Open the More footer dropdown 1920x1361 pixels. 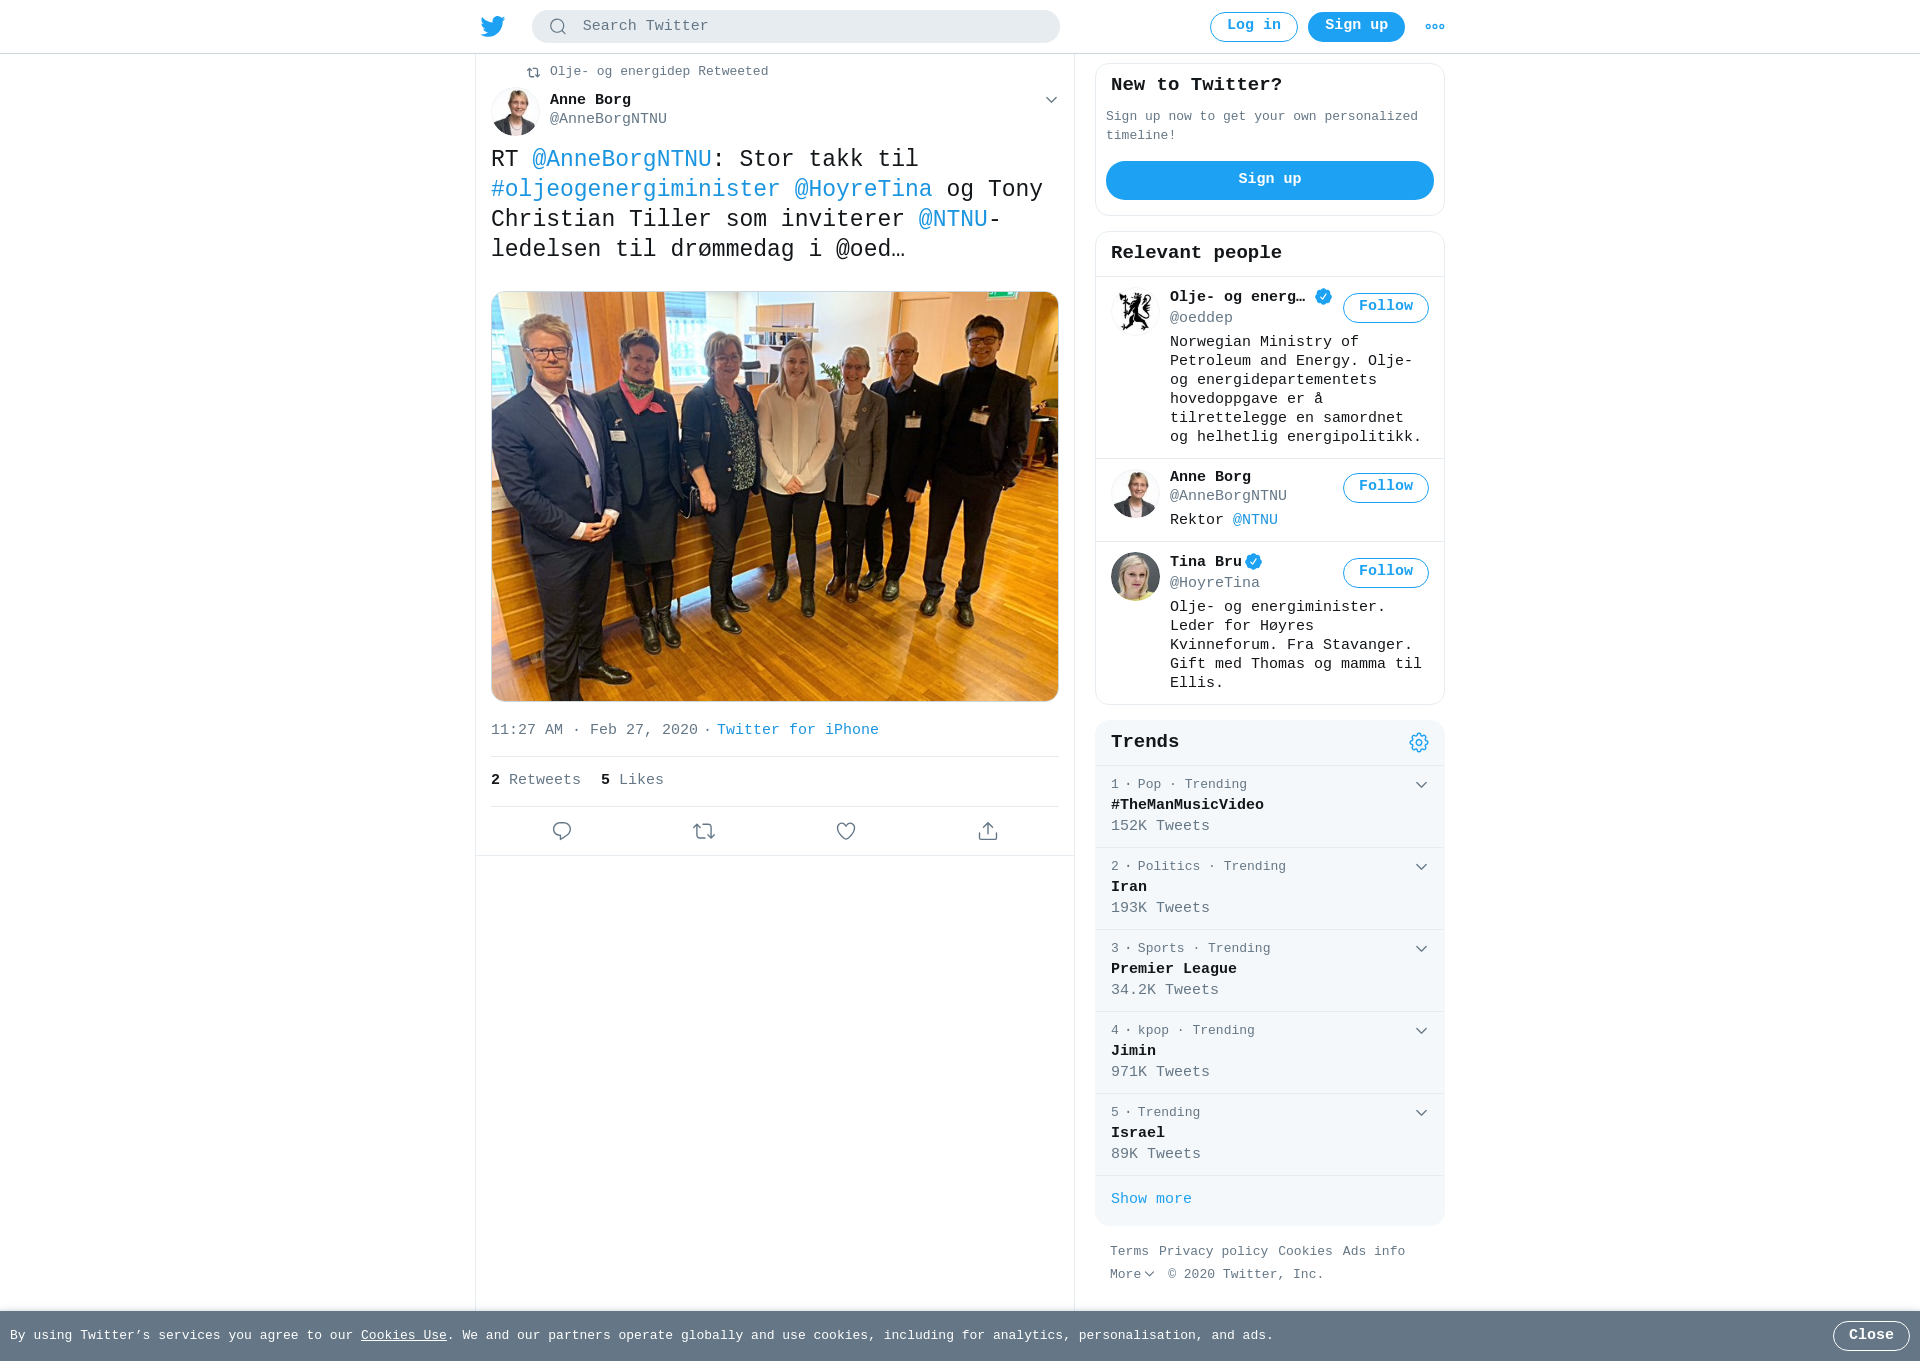point(1132,1274)
